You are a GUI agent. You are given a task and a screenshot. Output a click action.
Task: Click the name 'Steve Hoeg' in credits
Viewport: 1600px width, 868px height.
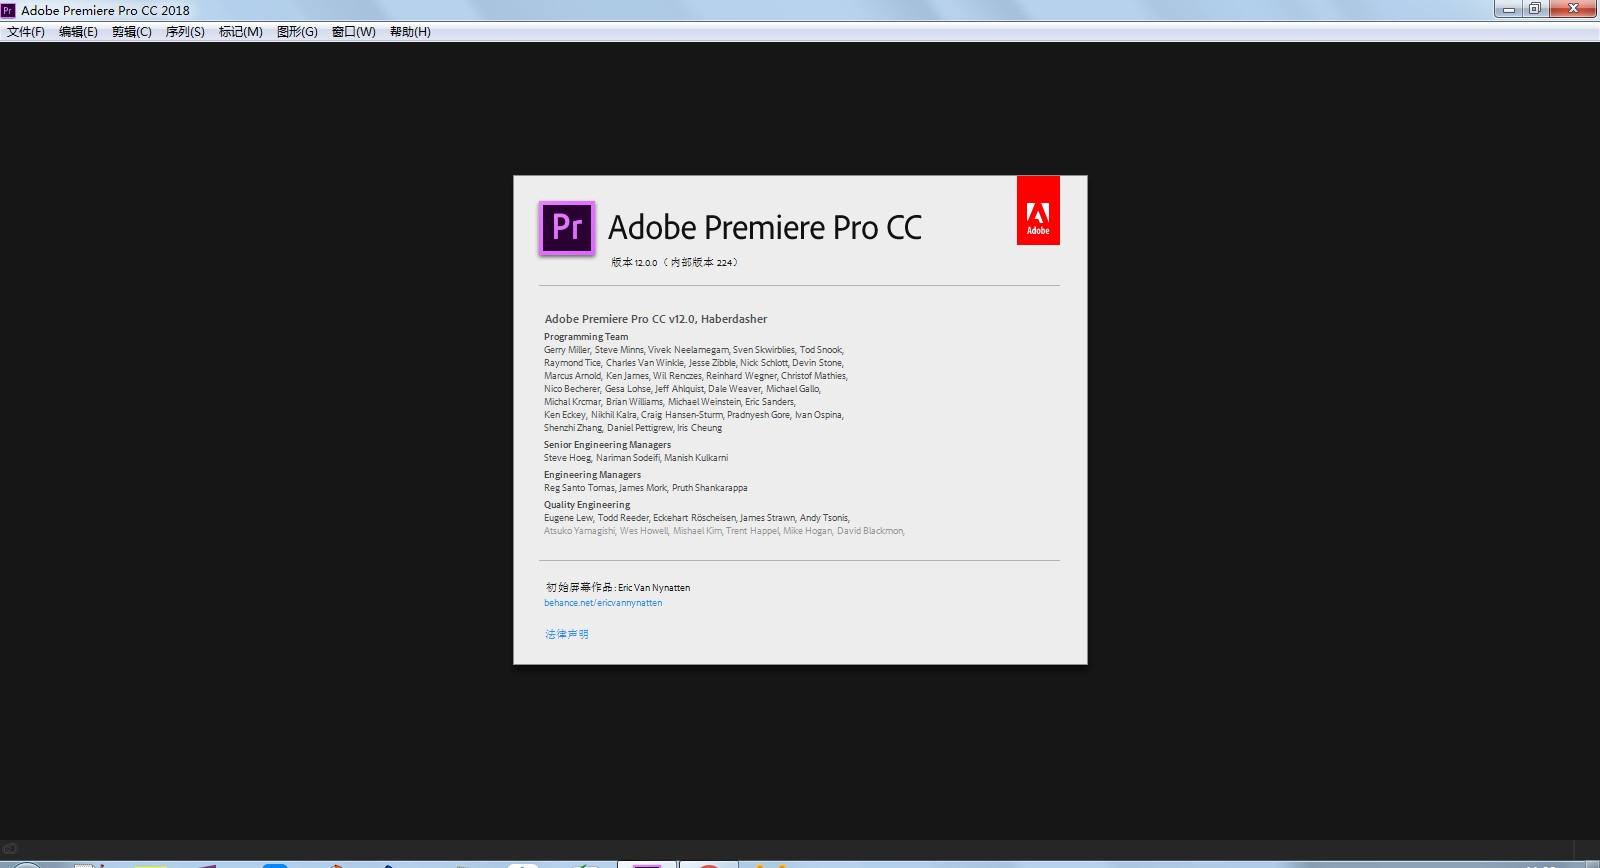coord(567,458)
